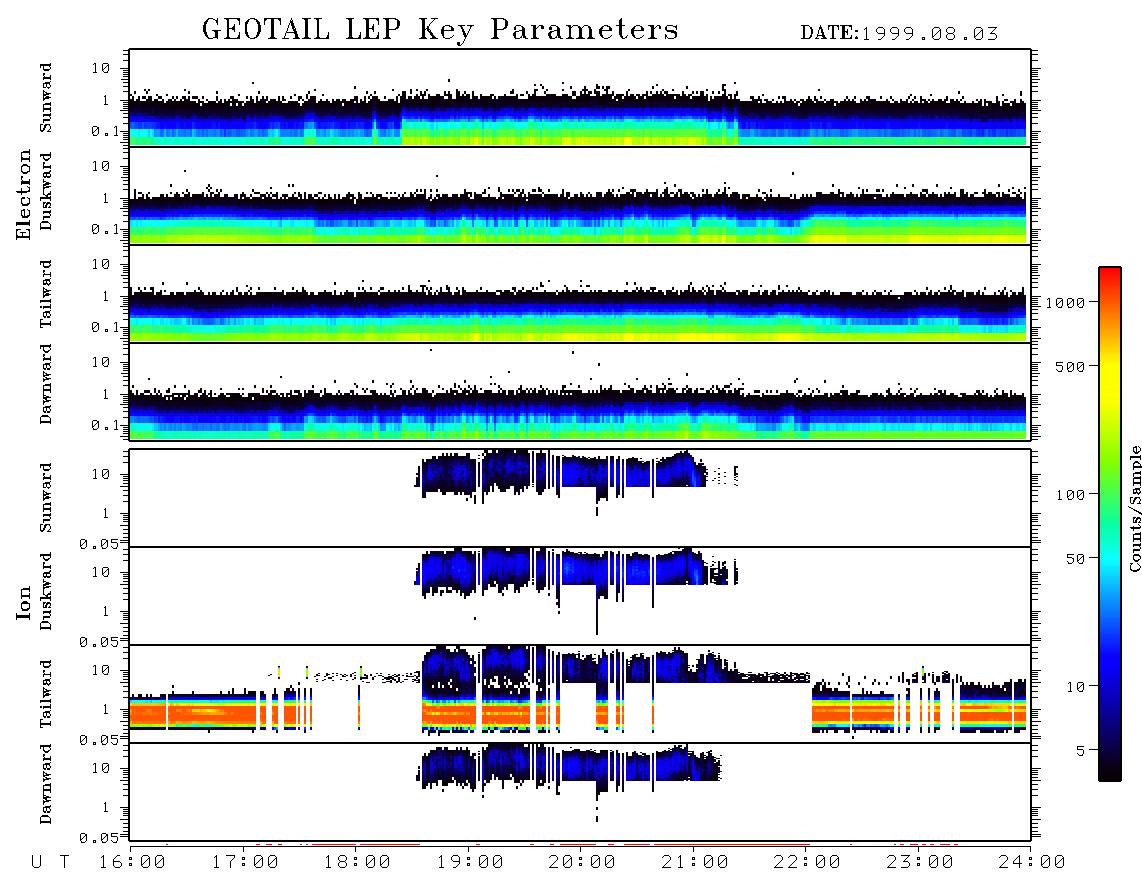
Task: Select the Electron "Duskward" panel label
Action: coord(46,191)
